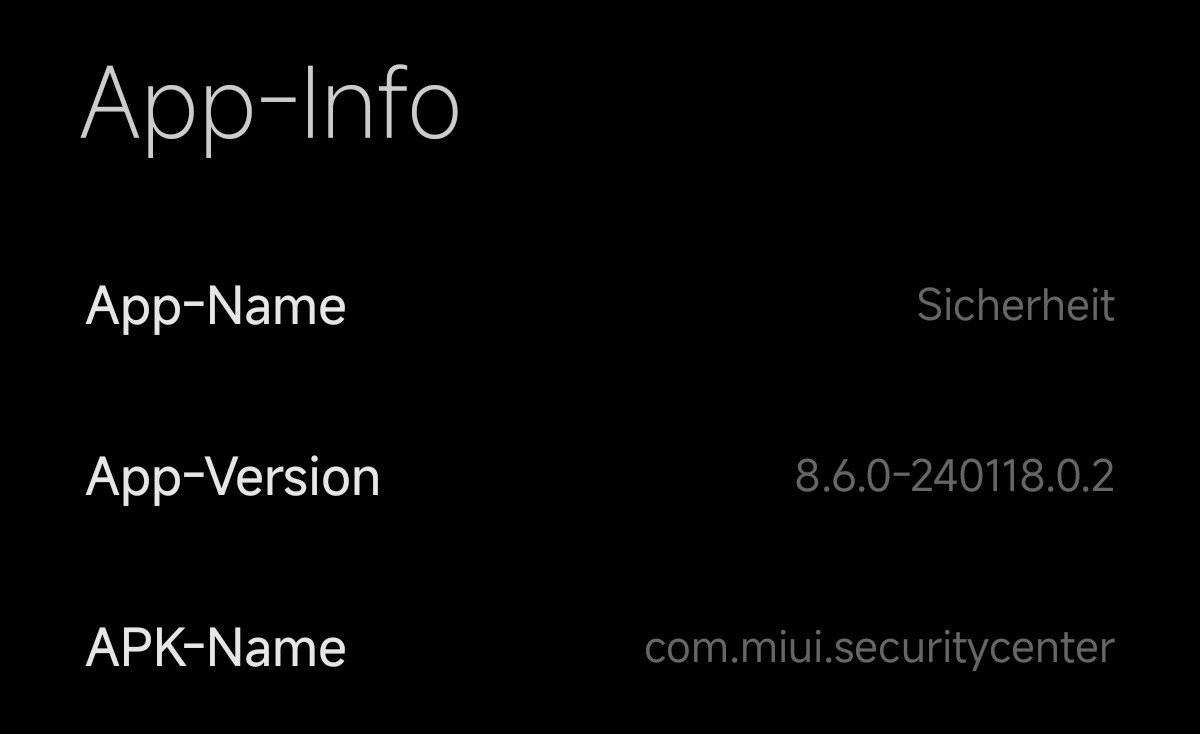Tap the value next to App-Name

tap(1015, 306)
